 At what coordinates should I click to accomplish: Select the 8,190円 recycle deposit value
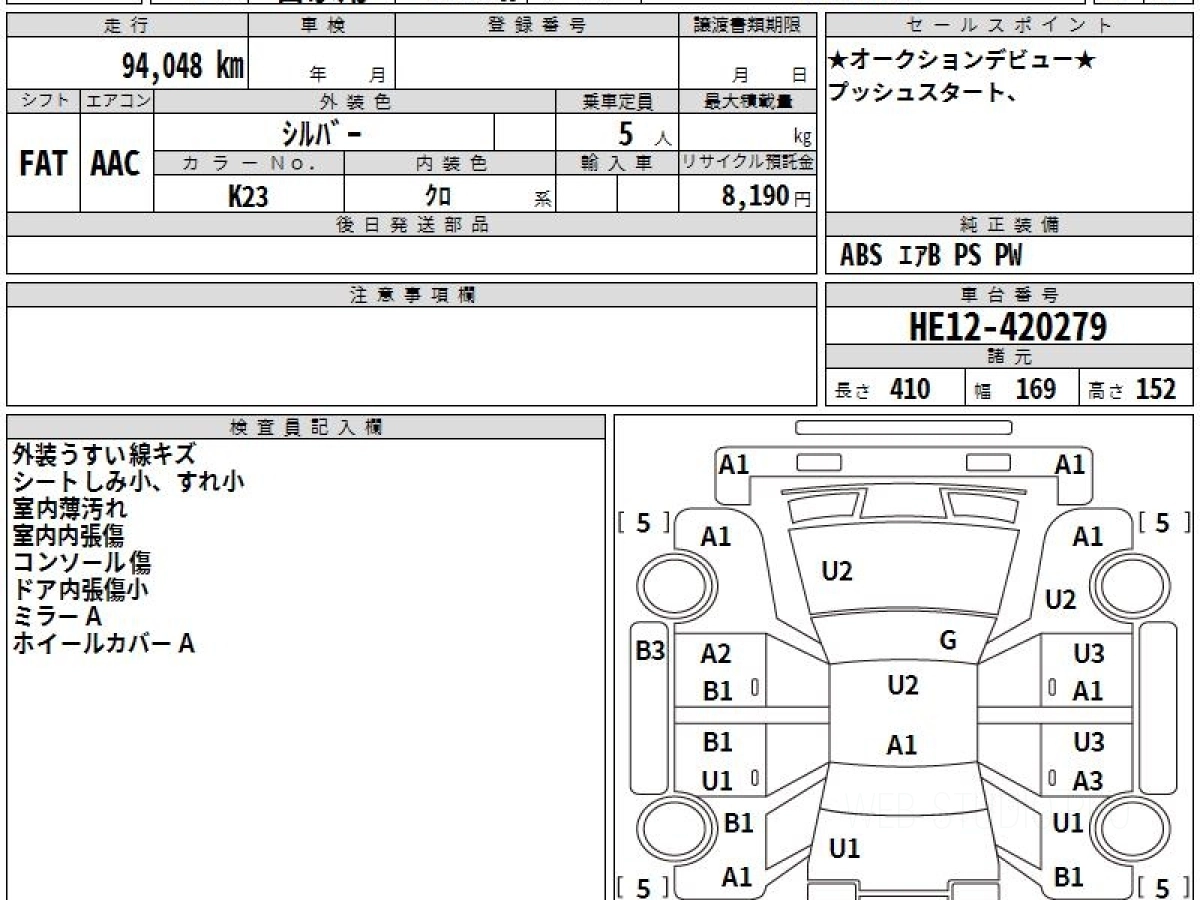pyautogui.click(x=767, y=196)
